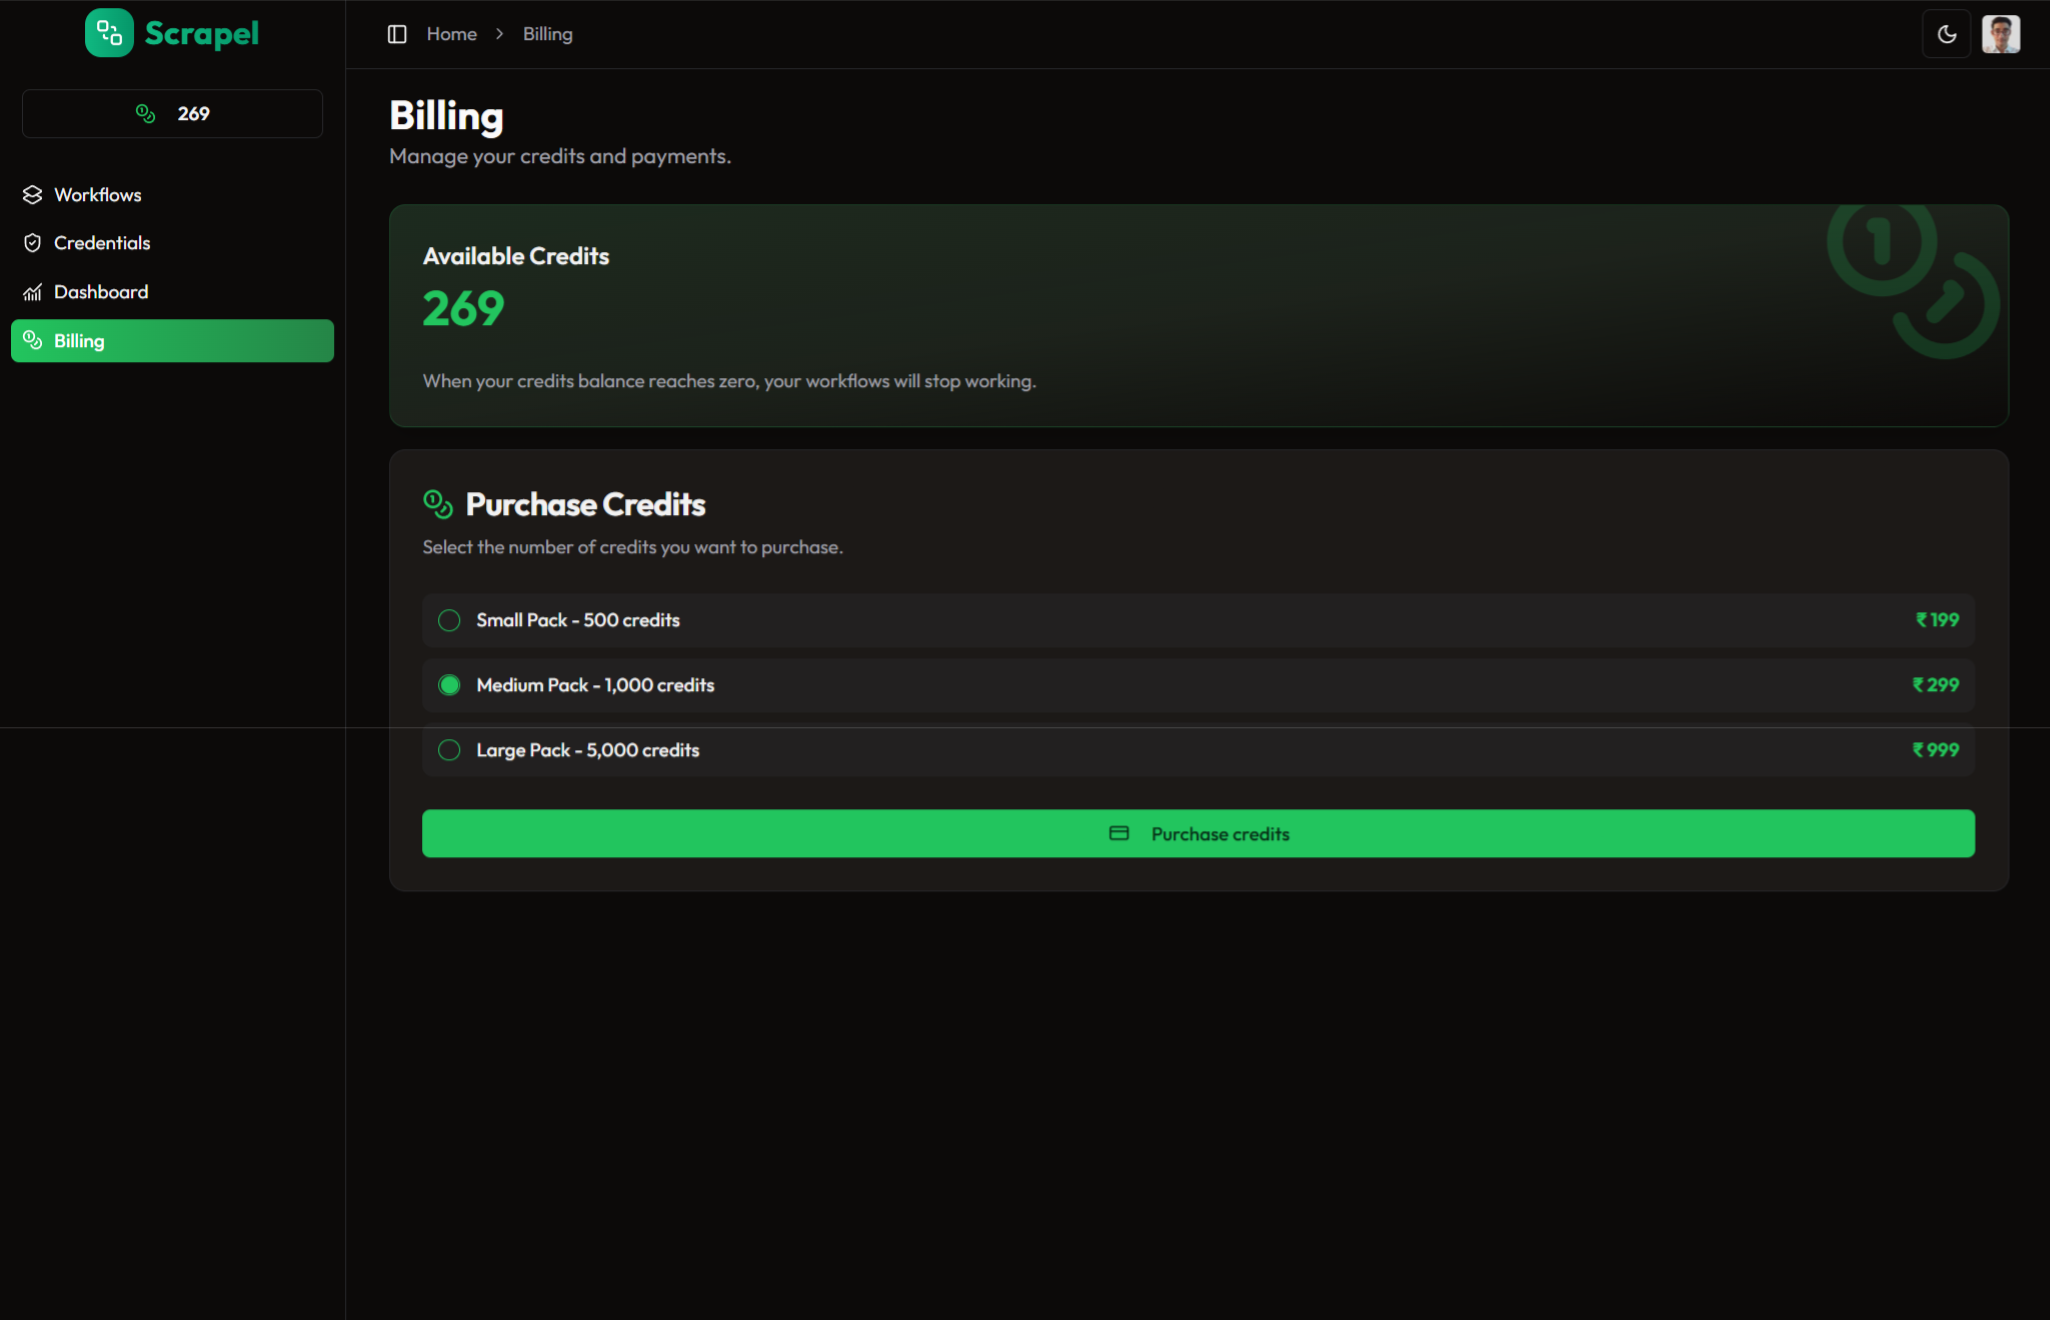This screenshot has width=2050, height=1320.
Task: Select the Medium Pack radio button
Action: point(449,685)
